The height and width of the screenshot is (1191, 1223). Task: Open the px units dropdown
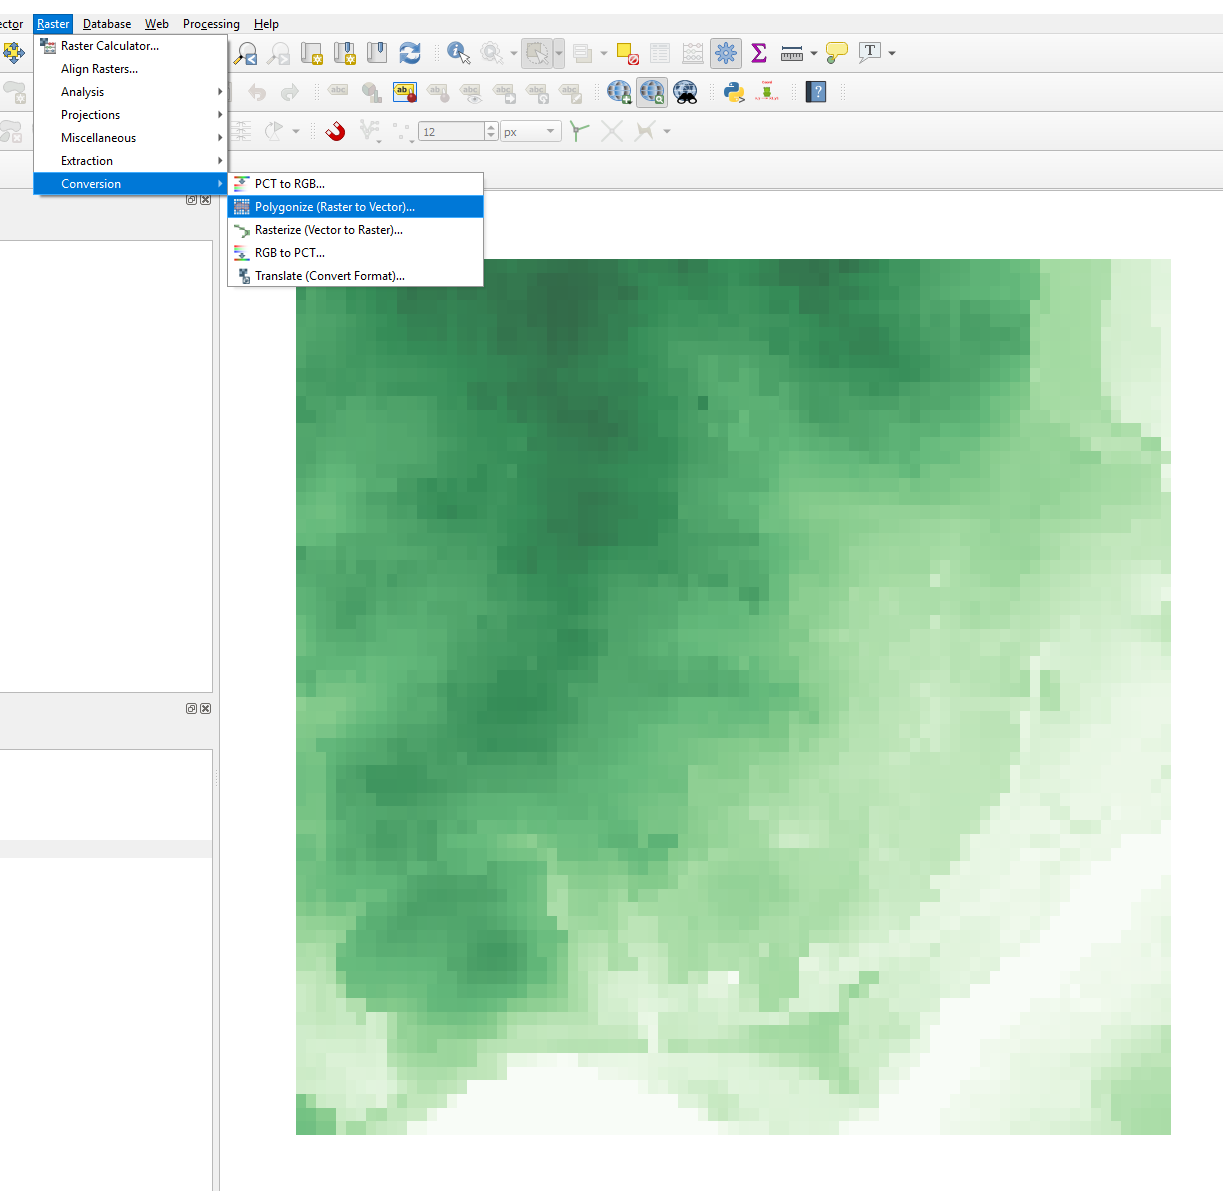point(530,132)
